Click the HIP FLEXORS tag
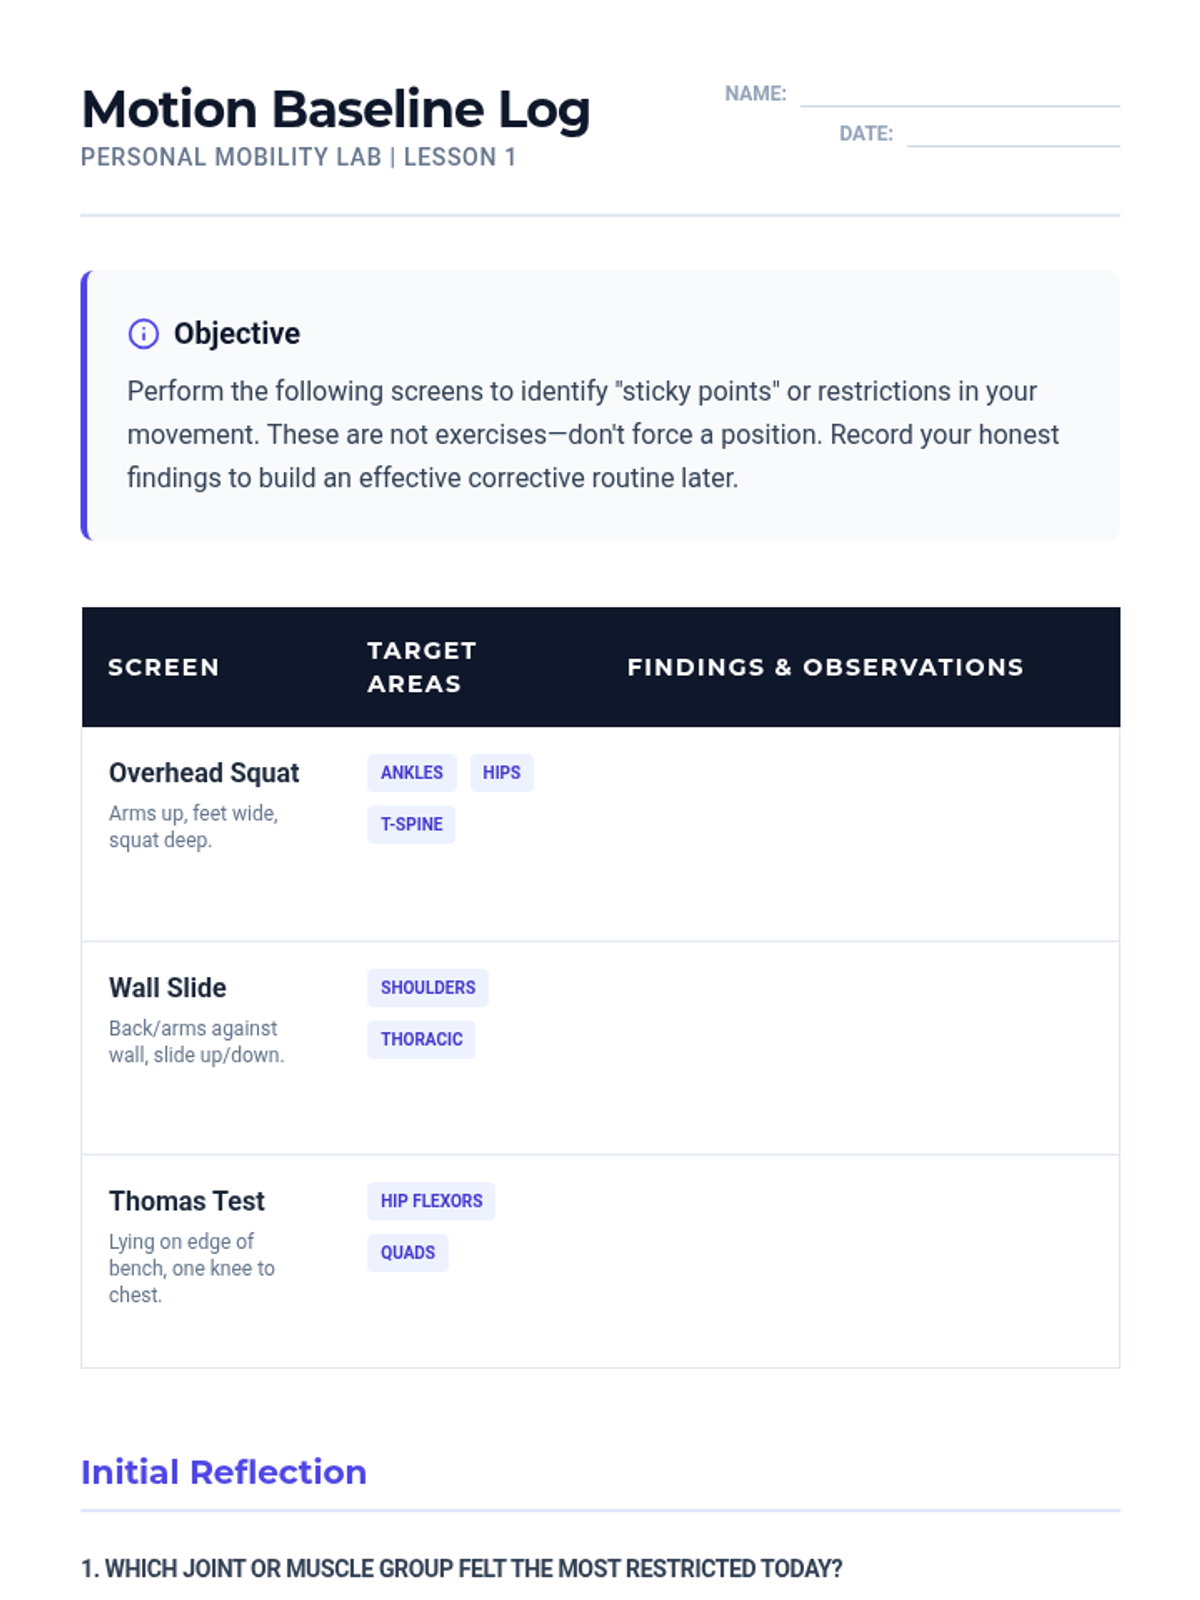Viewport: 1200px width, 1600px height. click(x=431, y=1201)
